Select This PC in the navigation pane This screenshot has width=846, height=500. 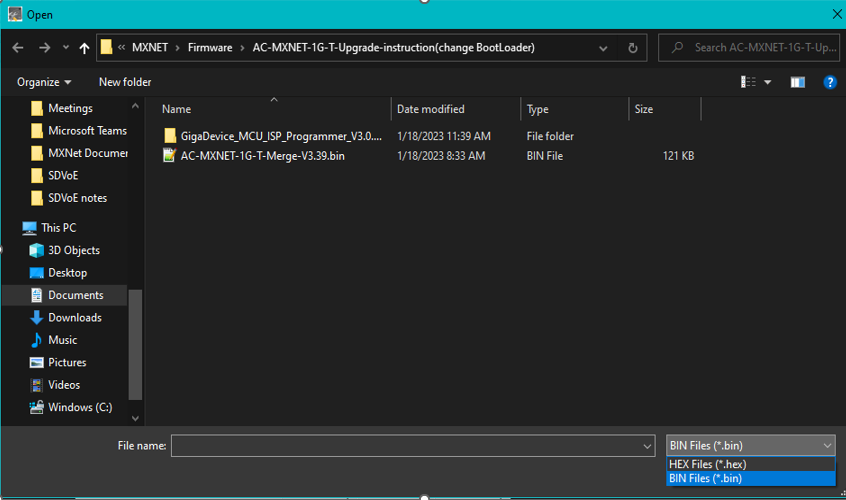[58, 228]
